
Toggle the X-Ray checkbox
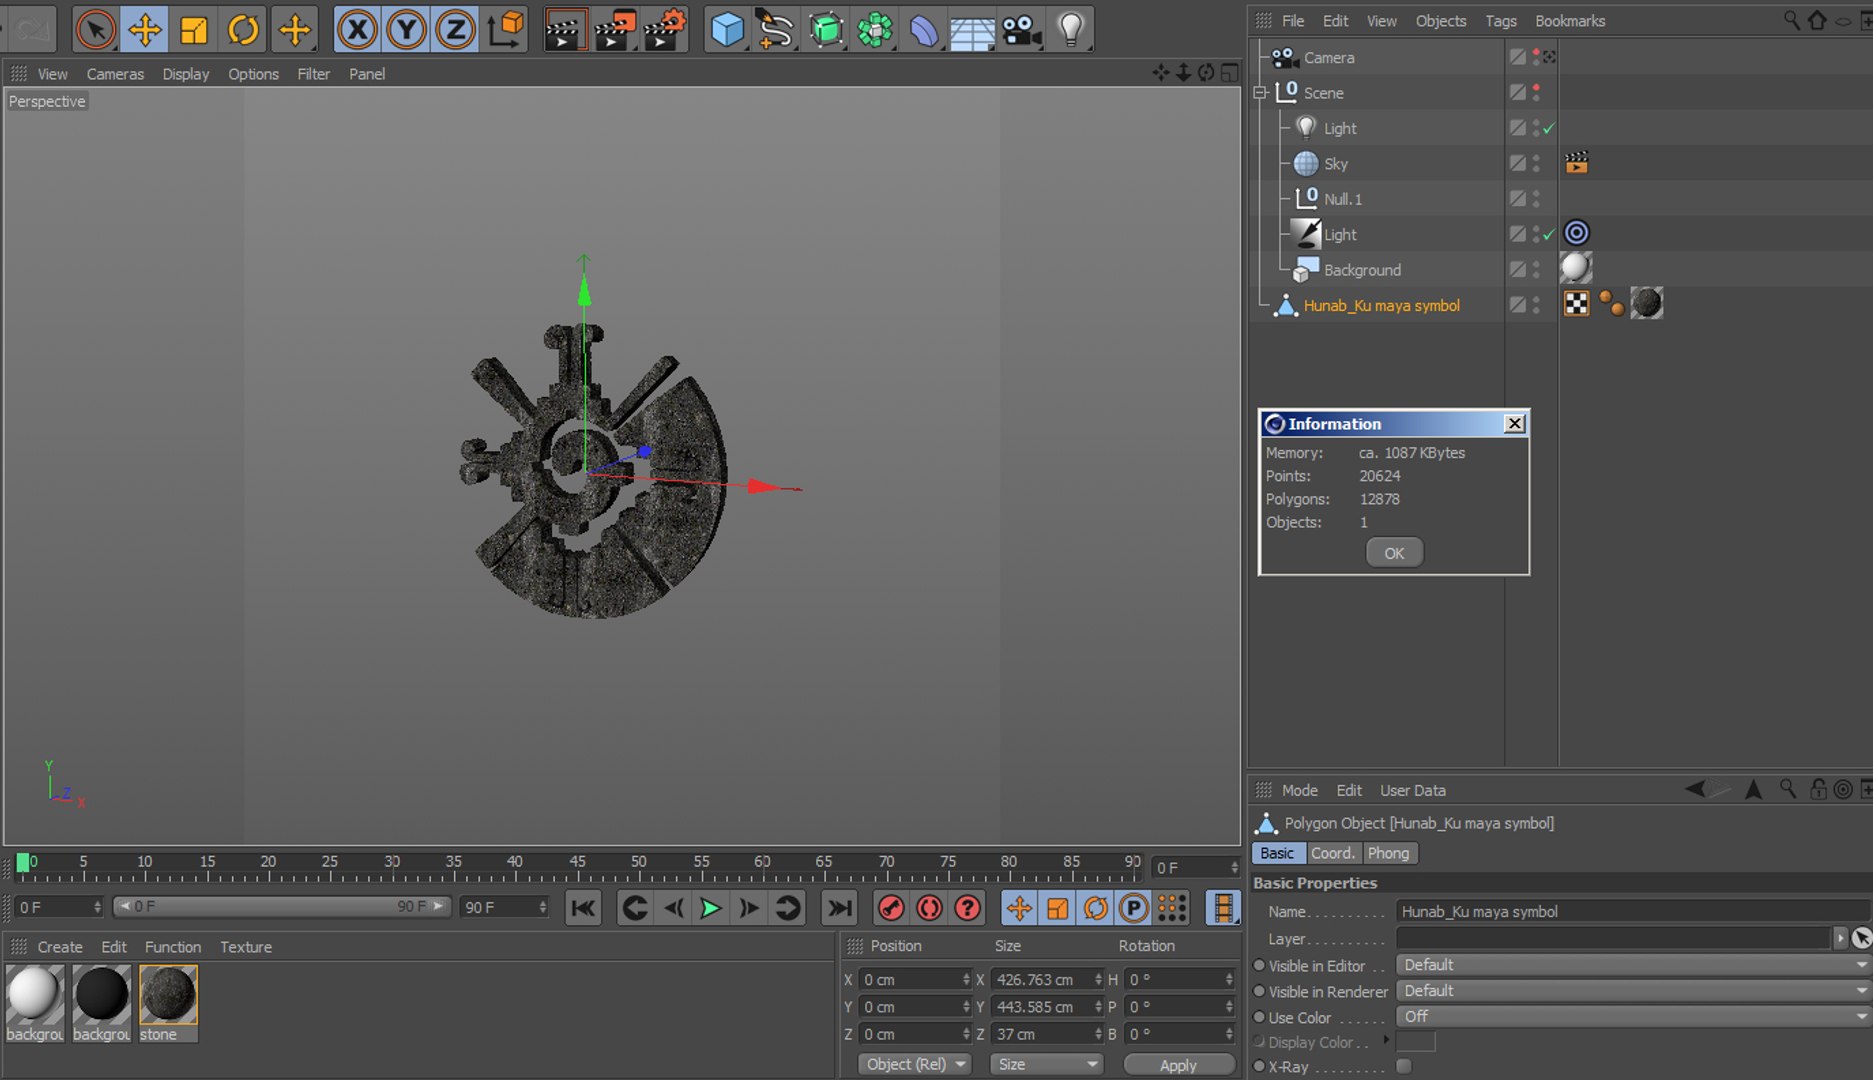click(1404, 1066)
